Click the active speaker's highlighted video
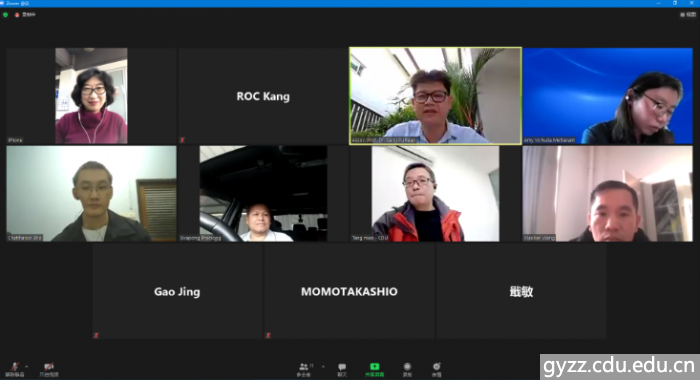Viewport: 700px width, 380px height. pyautogui.click(x=435, y=96)
